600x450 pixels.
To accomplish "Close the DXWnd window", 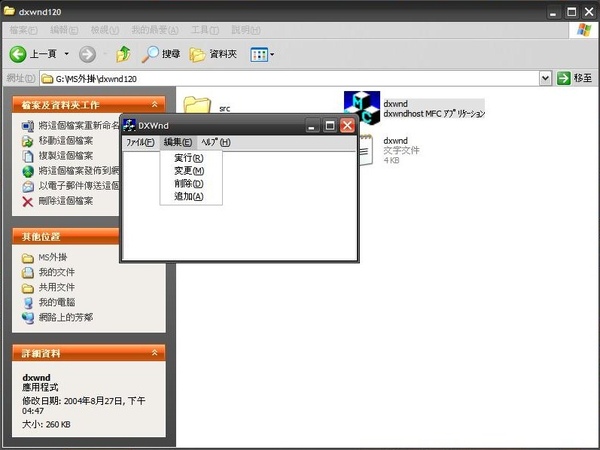I will tap(347, 126).
